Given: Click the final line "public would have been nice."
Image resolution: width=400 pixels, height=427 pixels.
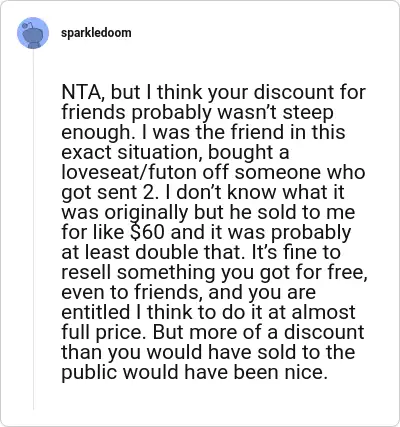Looking at the screenshot, I should 193,373.
